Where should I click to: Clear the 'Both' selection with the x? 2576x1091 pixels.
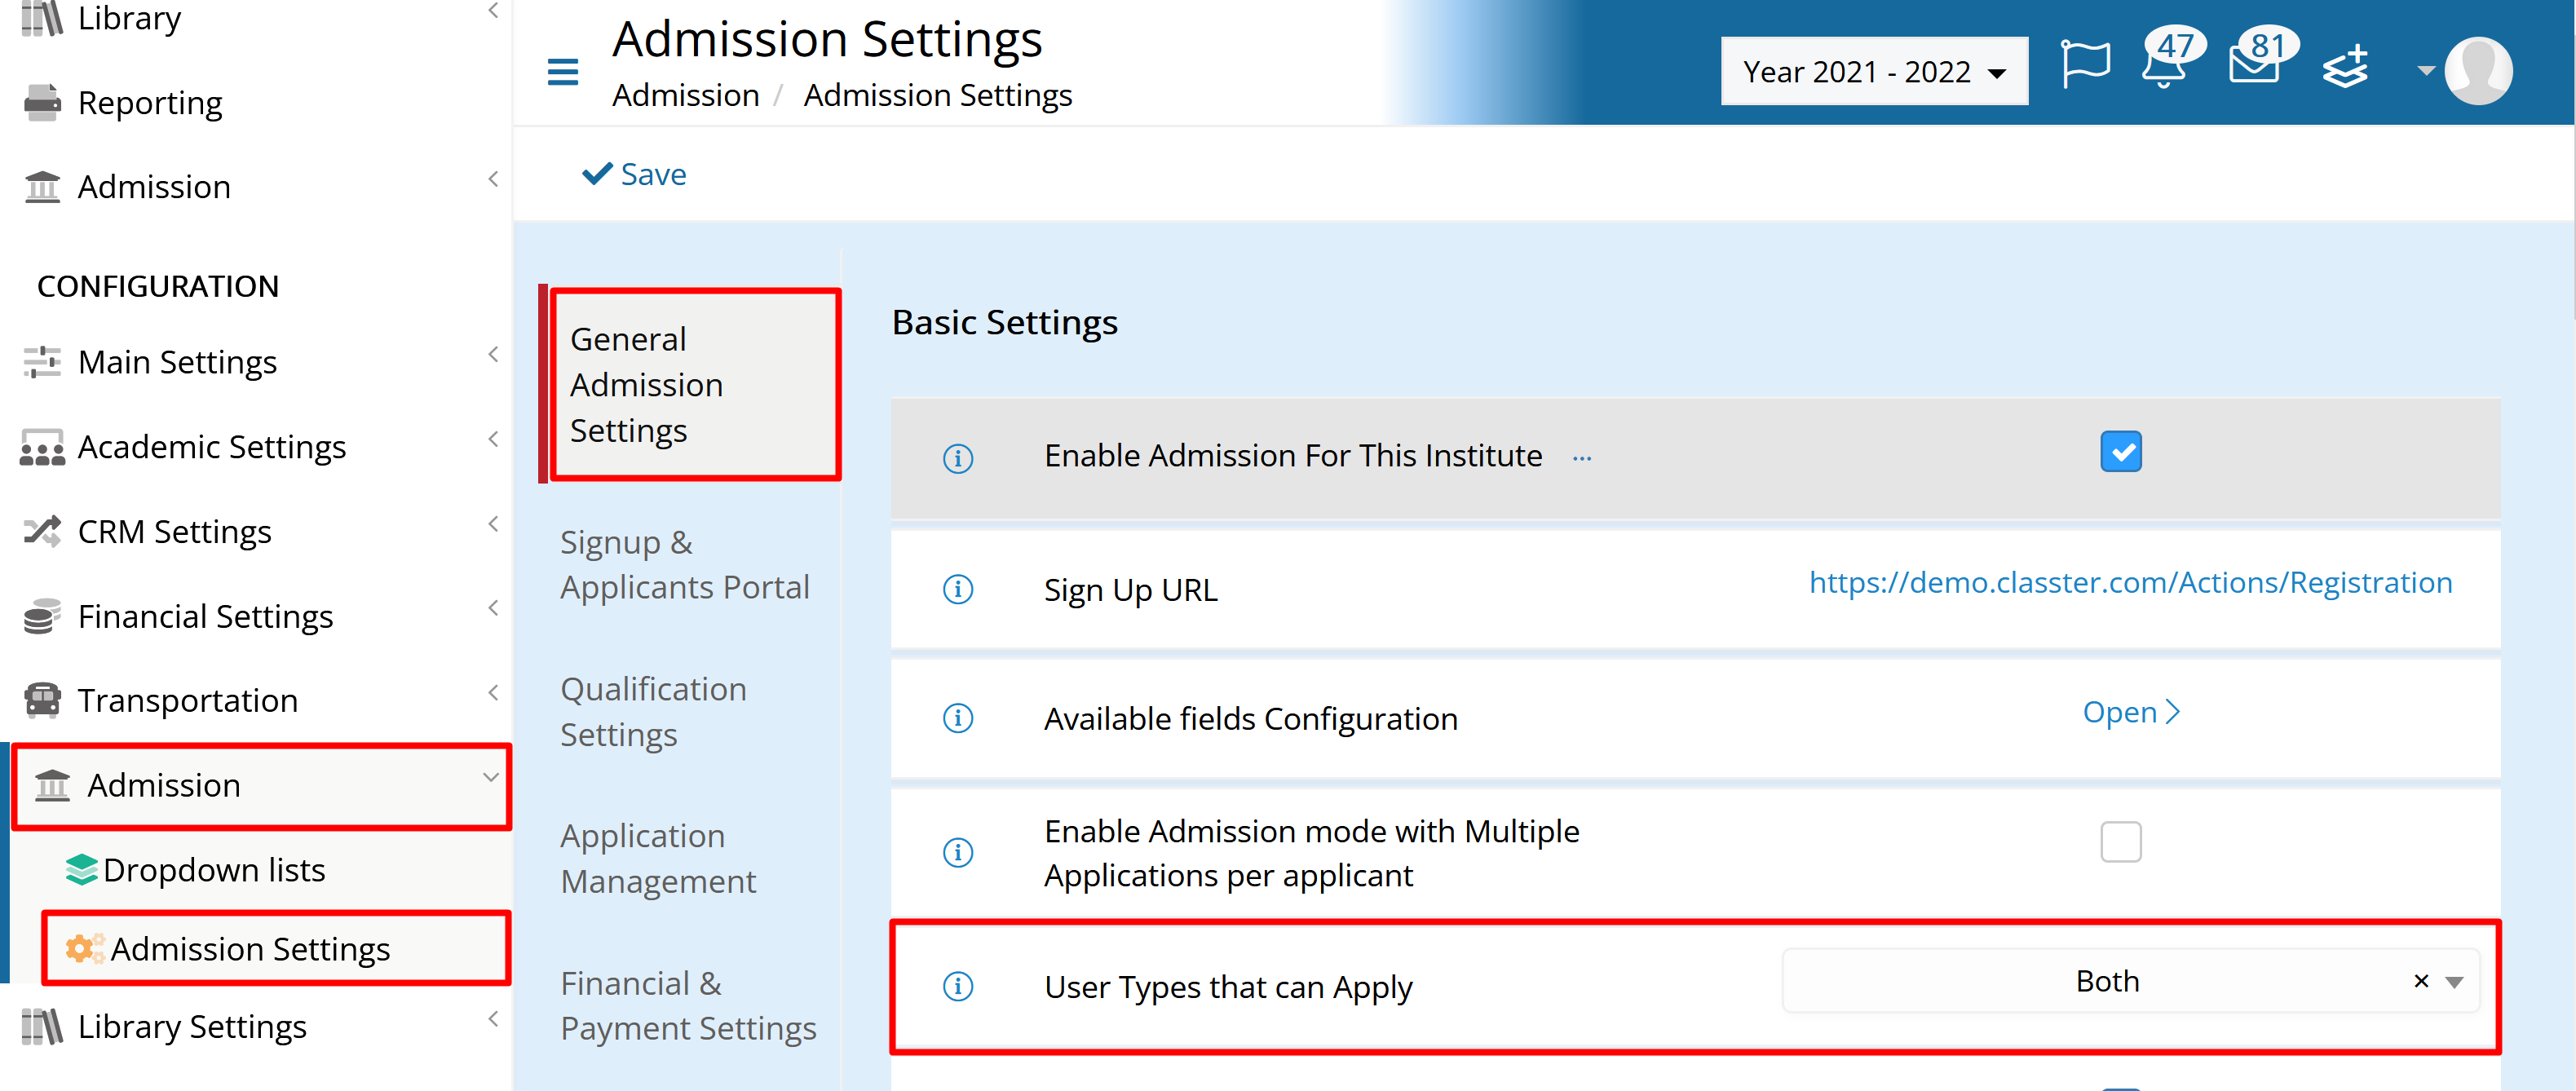[x=2420, y=981]
